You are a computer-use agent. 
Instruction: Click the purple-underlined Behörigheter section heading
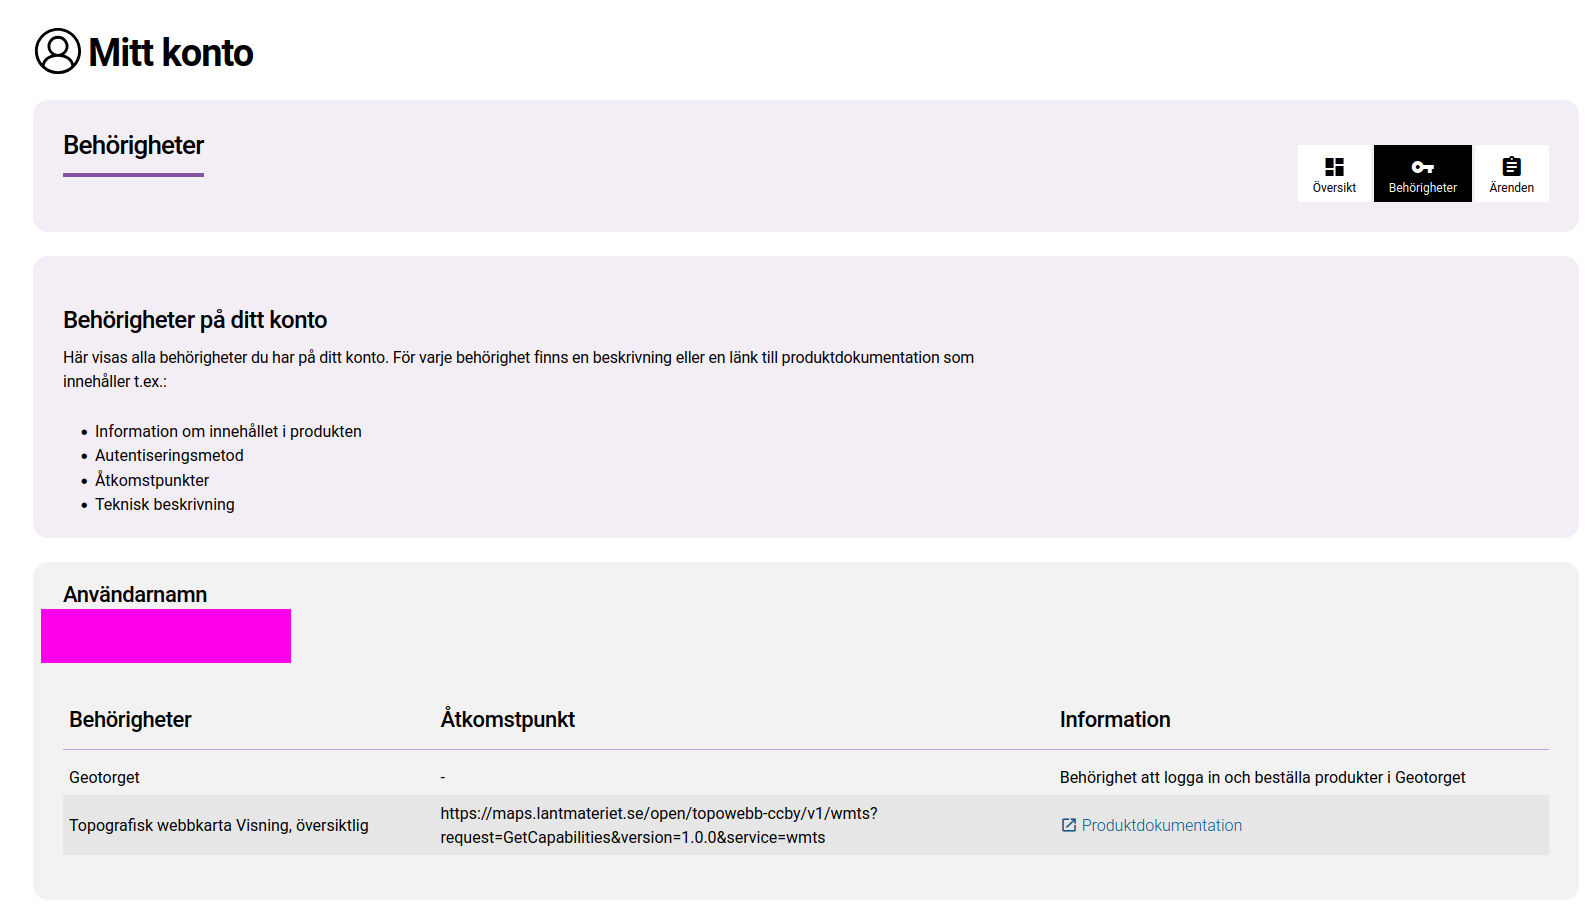tap(133, 146)
